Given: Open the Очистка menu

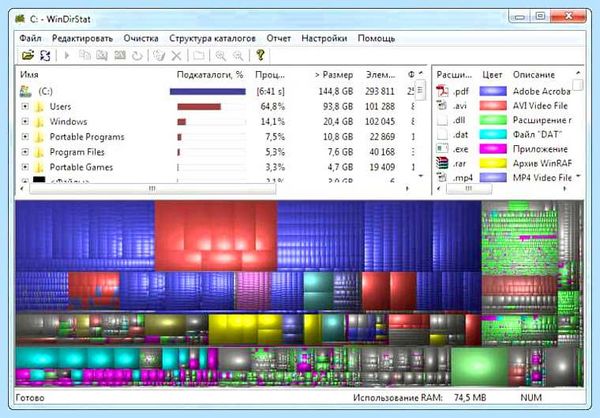Looking at the screenshot, I should coord(141,38).
